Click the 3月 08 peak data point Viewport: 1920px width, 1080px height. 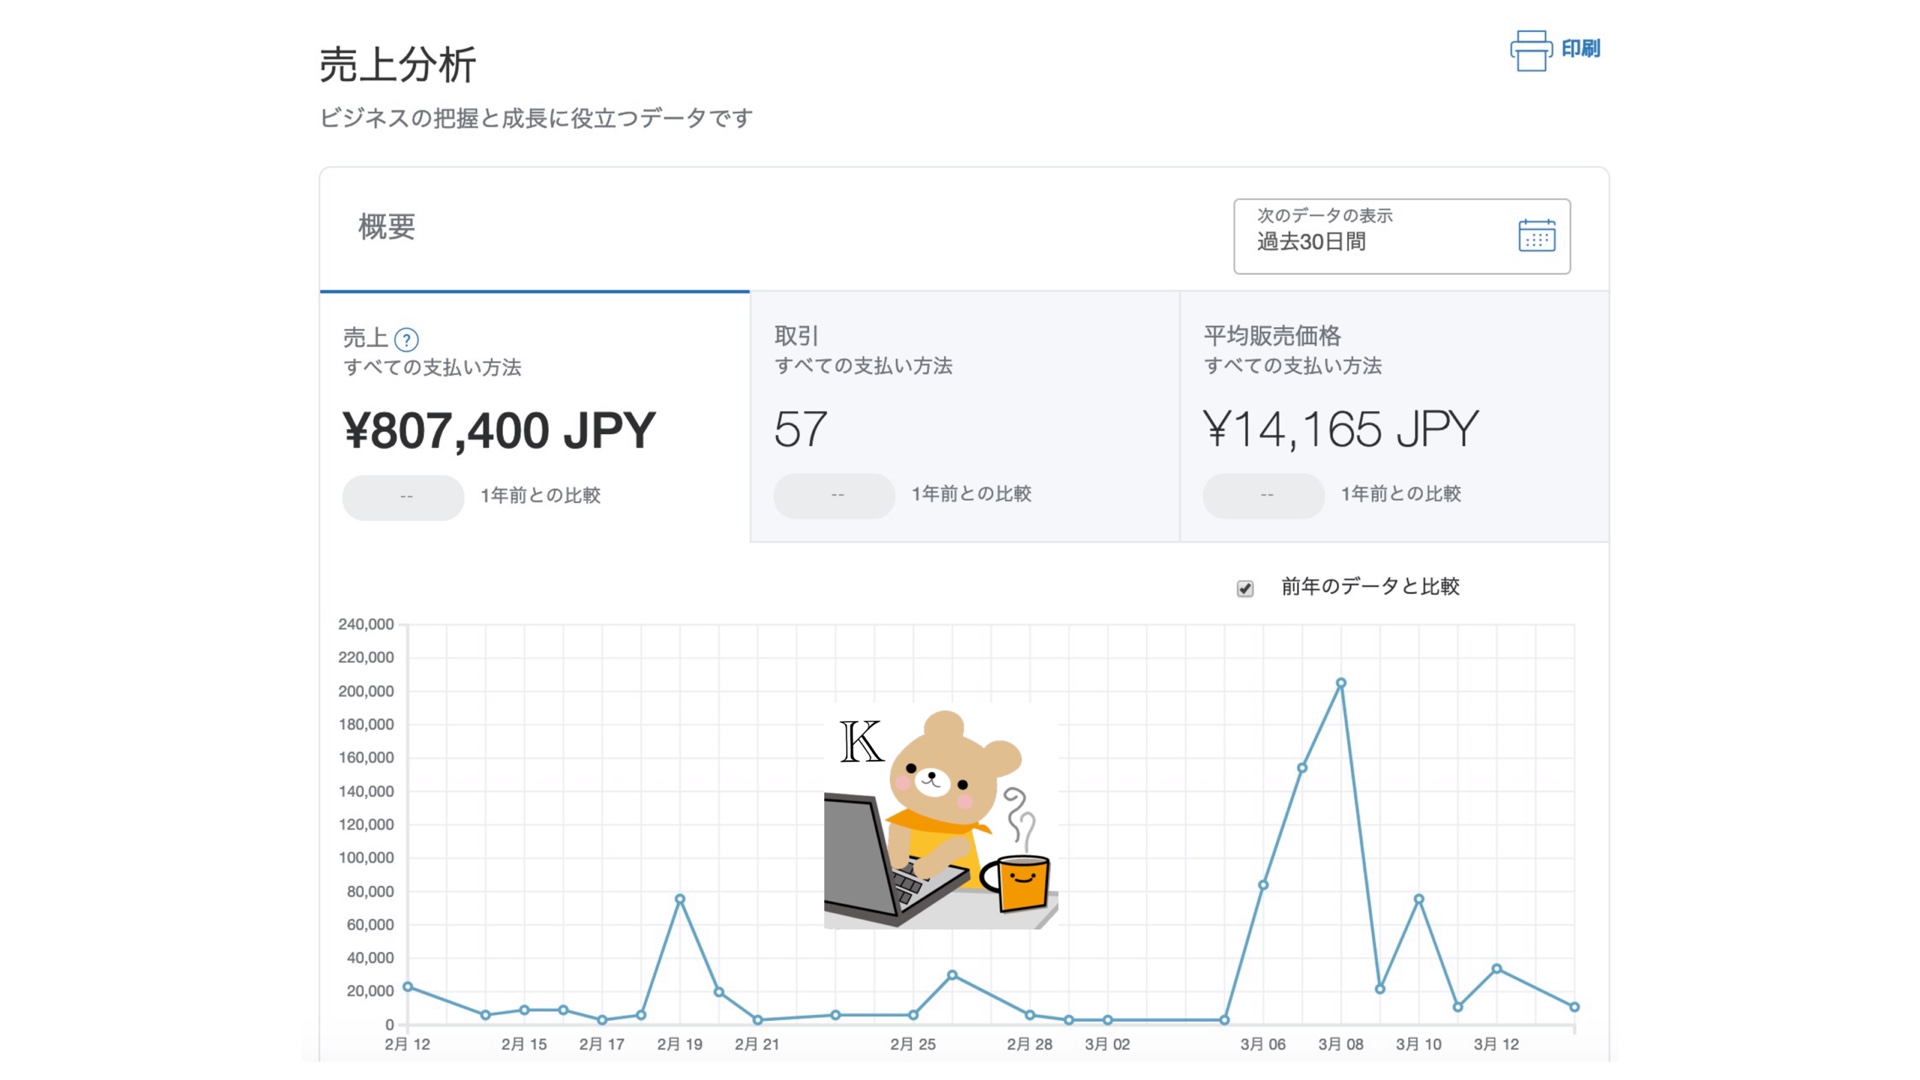(x=1341, y=684)
